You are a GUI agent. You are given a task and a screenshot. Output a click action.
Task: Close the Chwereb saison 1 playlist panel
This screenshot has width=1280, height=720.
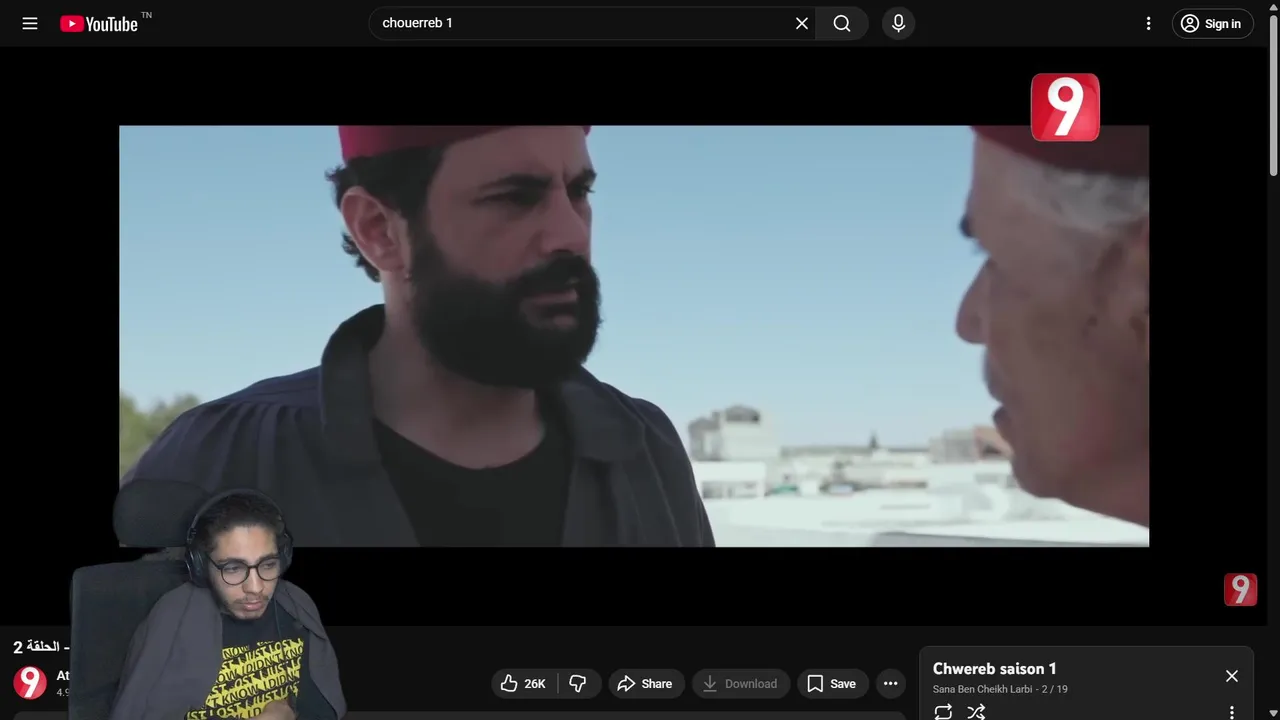1232,676
